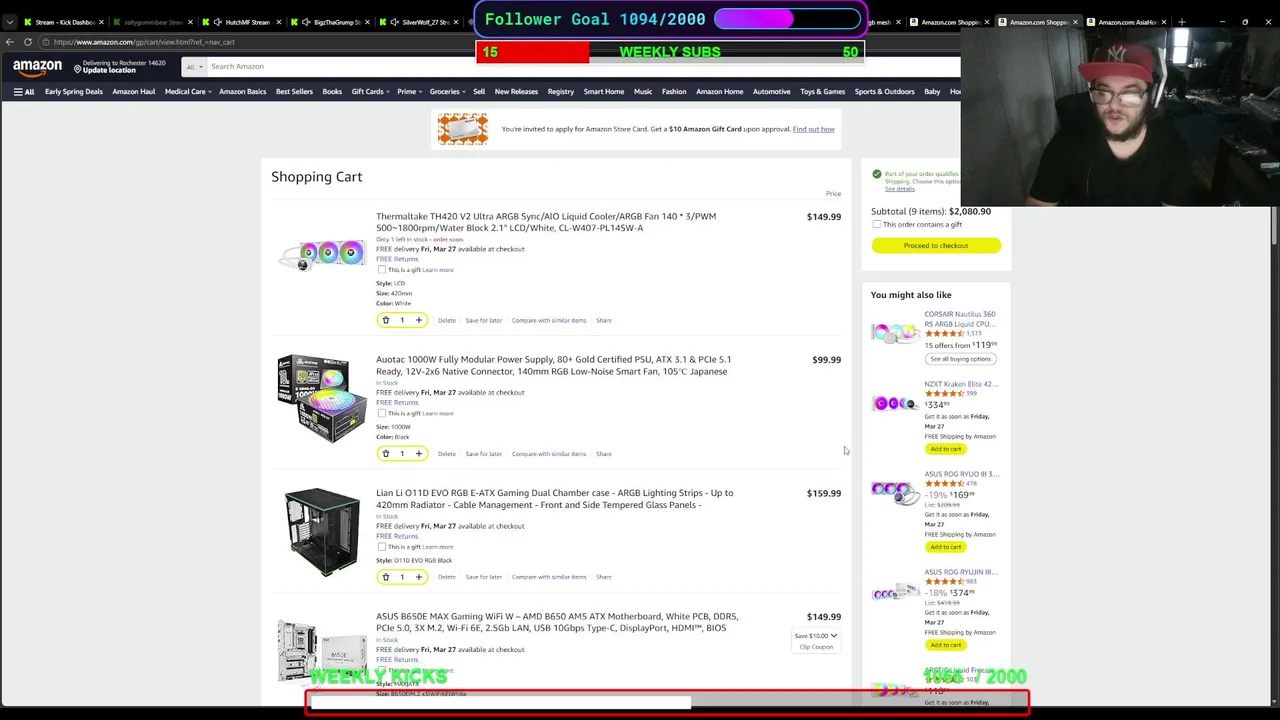
Task: Open the Lian Li case image
Action: click(x=322, y=532)
